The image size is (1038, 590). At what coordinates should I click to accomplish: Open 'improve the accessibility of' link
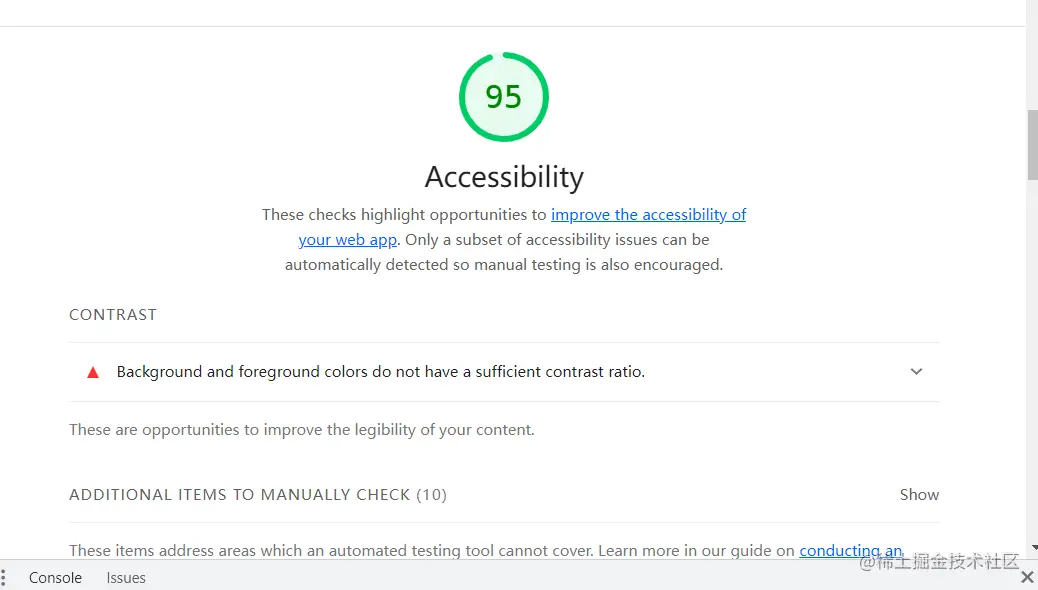point(648,214)
